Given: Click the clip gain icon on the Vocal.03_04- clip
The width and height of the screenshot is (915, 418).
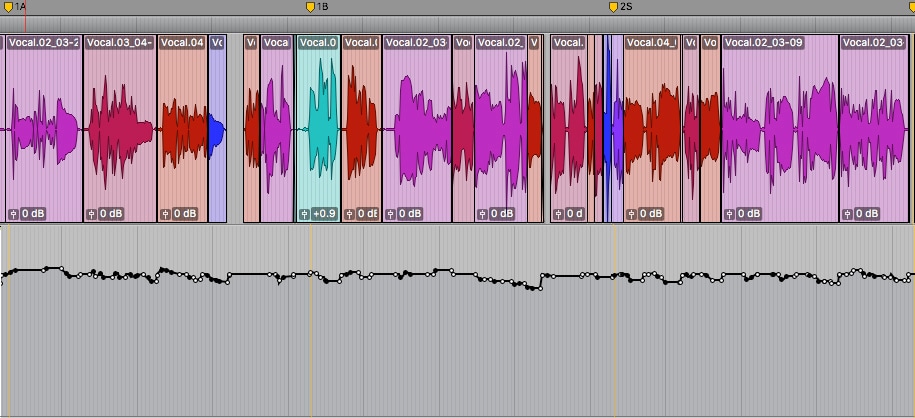Looking at the screenshot, I should pos(91,214).
